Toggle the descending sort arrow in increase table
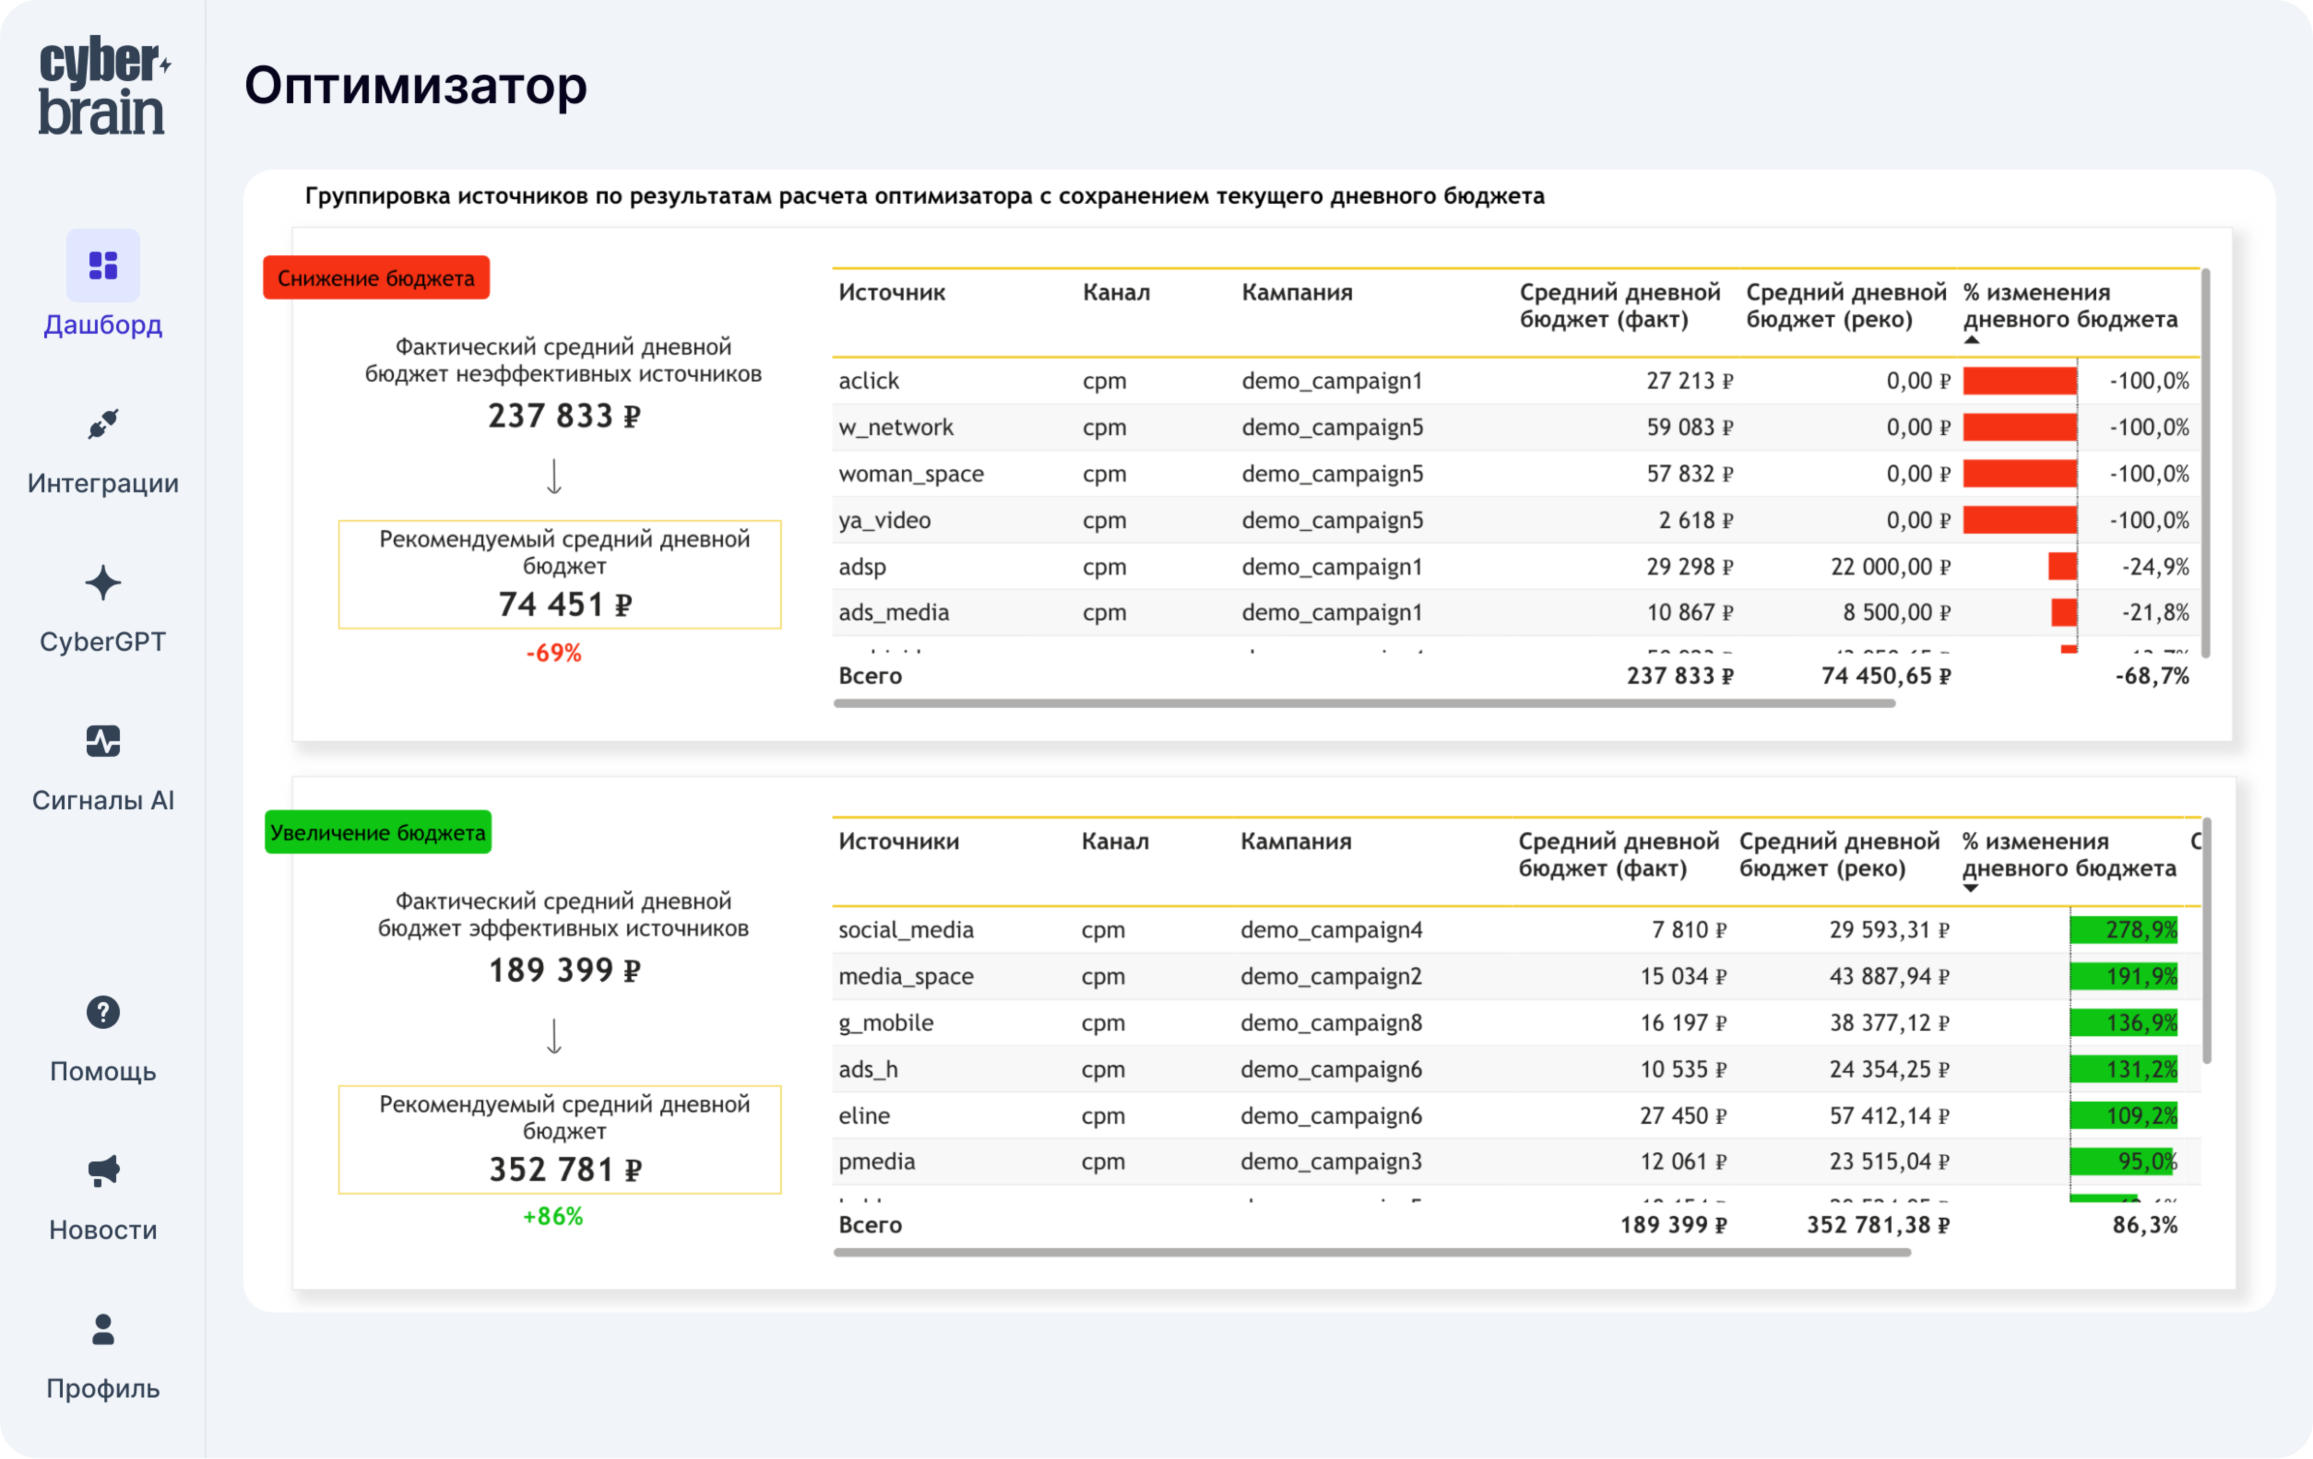Image resolution: width=2313 pixels, height=1459 pixels. (x=1968, y=888)
